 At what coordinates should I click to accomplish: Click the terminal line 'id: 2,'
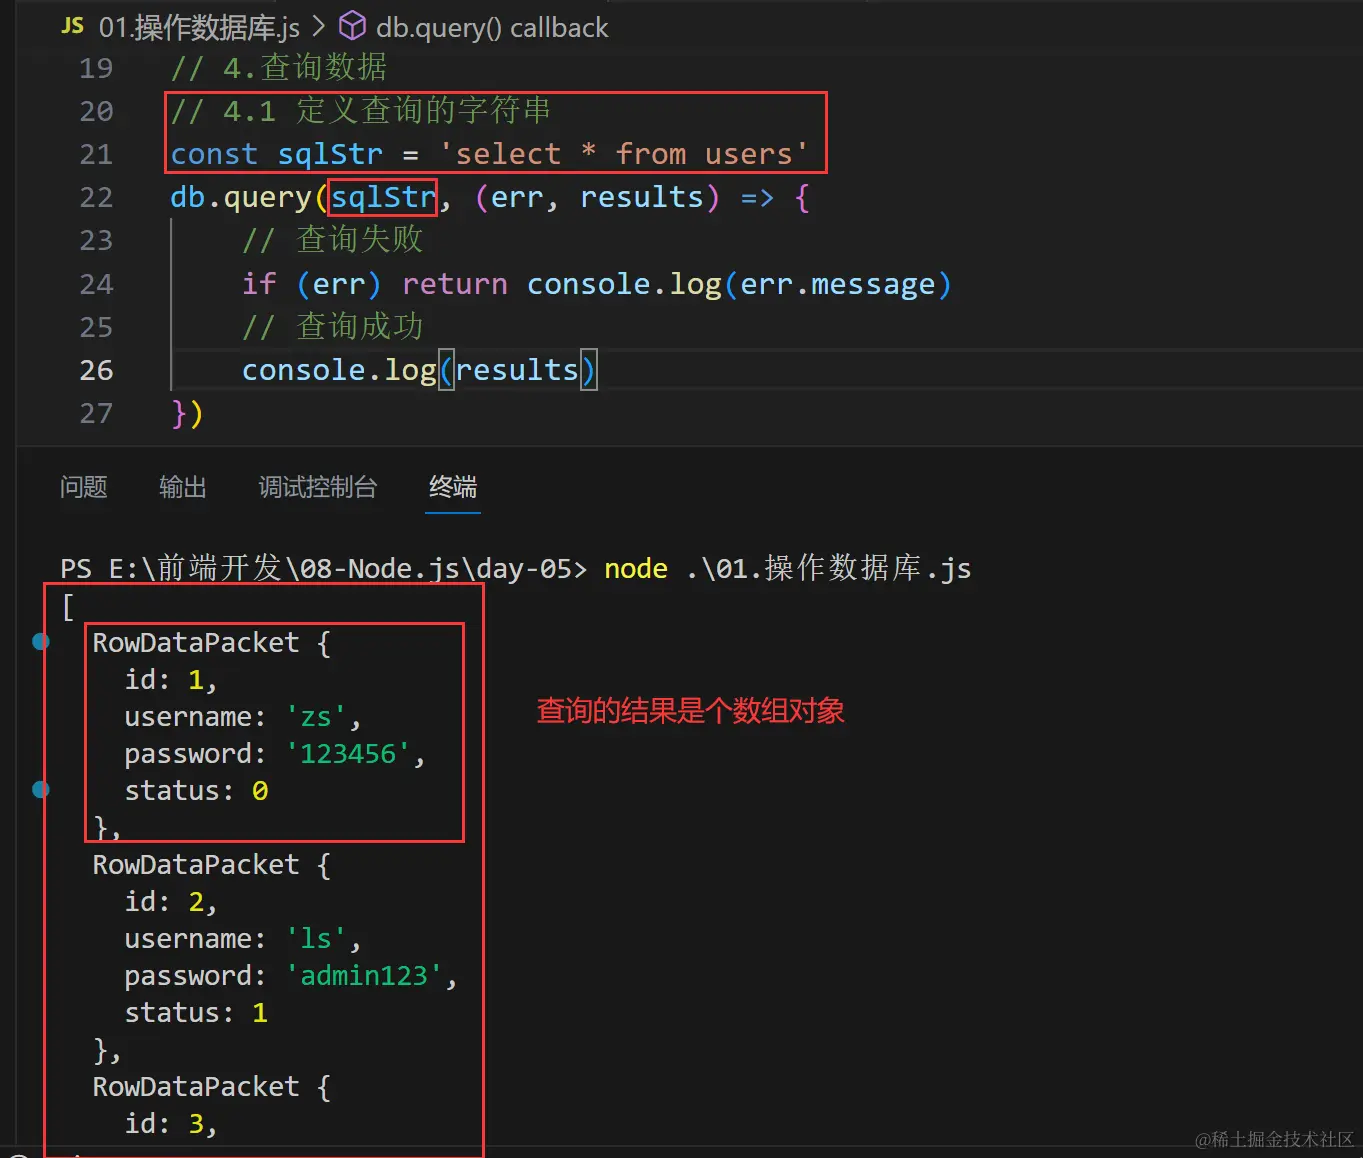click(170, 902)
